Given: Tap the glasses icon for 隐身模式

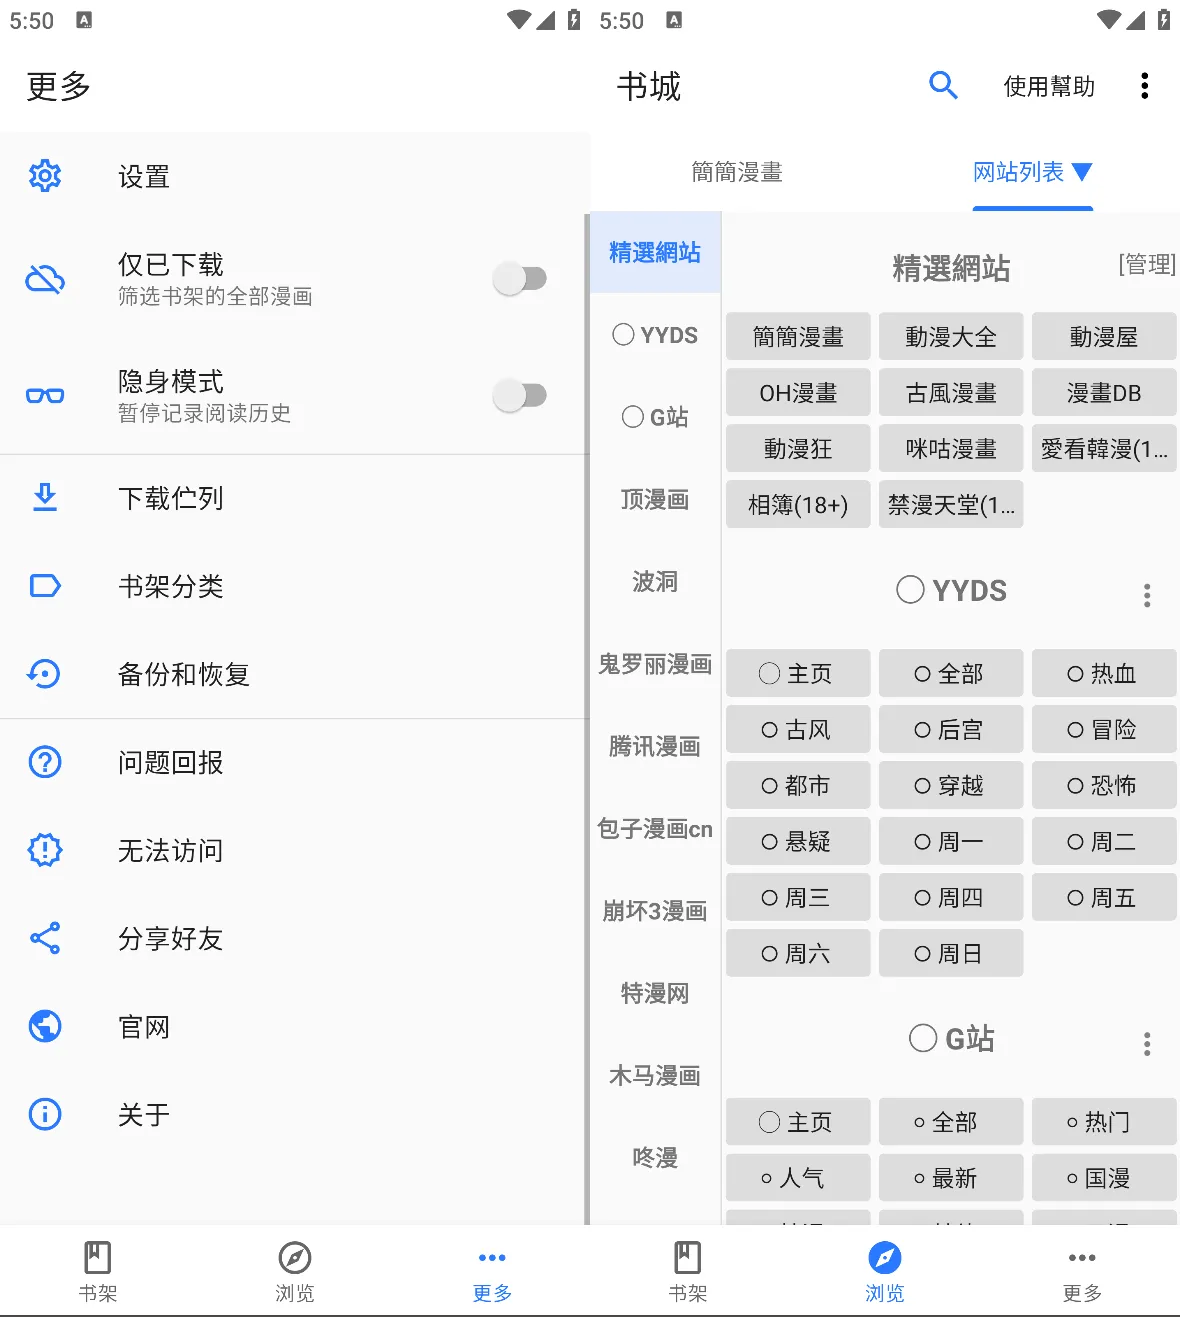Looking at the screenshot, I should coord(44,395).
